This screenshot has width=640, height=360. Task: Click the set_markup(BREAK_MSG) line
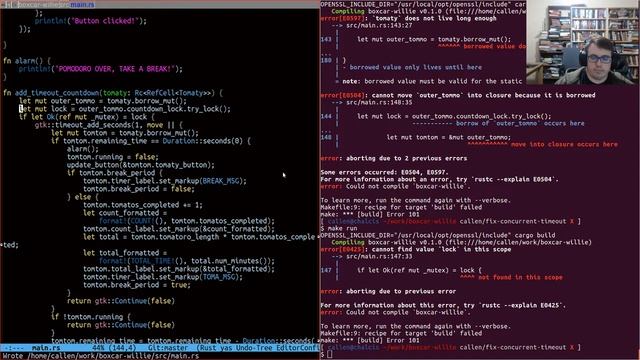click(164, 181)
